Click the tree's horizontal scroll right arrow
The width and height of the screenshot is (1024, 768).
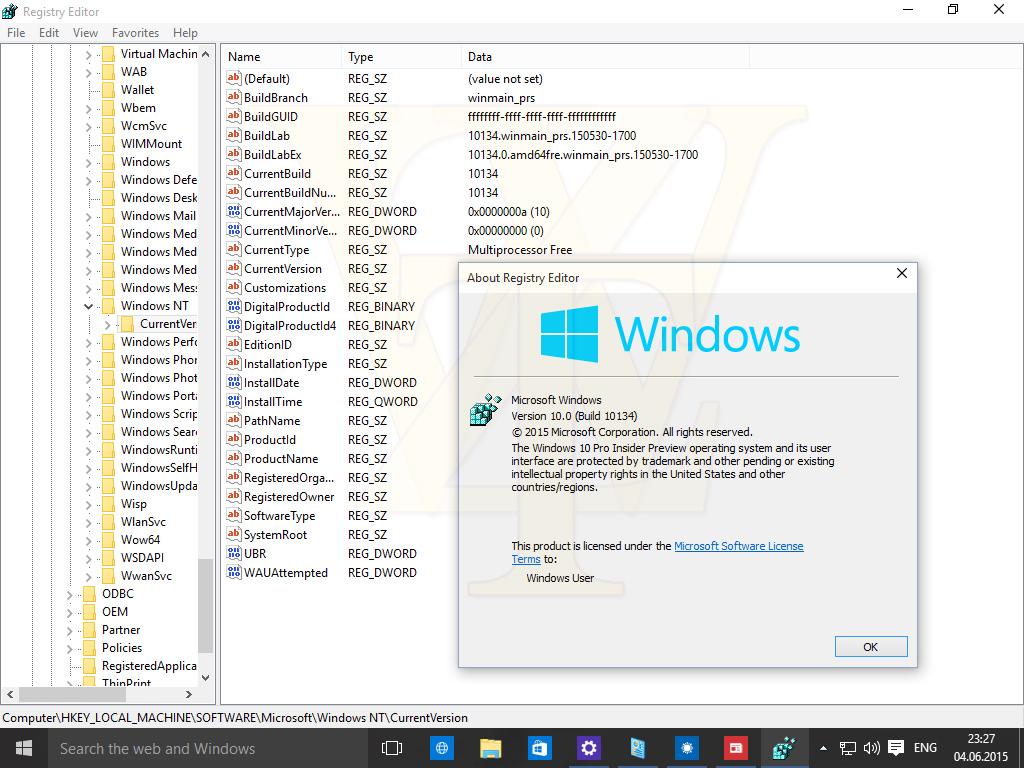click(189, 694)
